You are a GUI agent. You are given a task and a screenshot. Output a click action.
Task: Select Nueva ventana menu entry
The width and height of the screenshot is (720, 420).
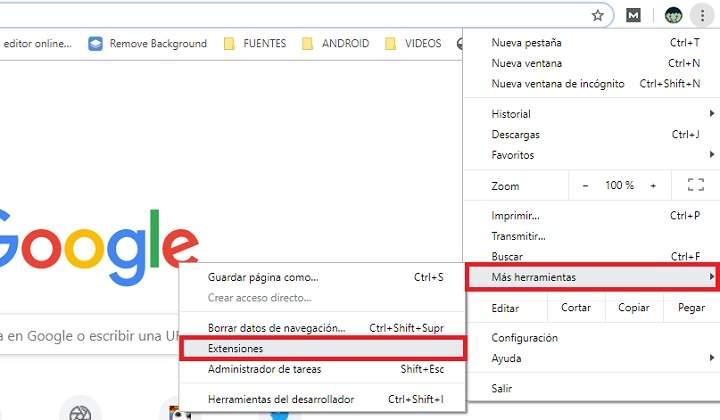(x=591, y=63)
